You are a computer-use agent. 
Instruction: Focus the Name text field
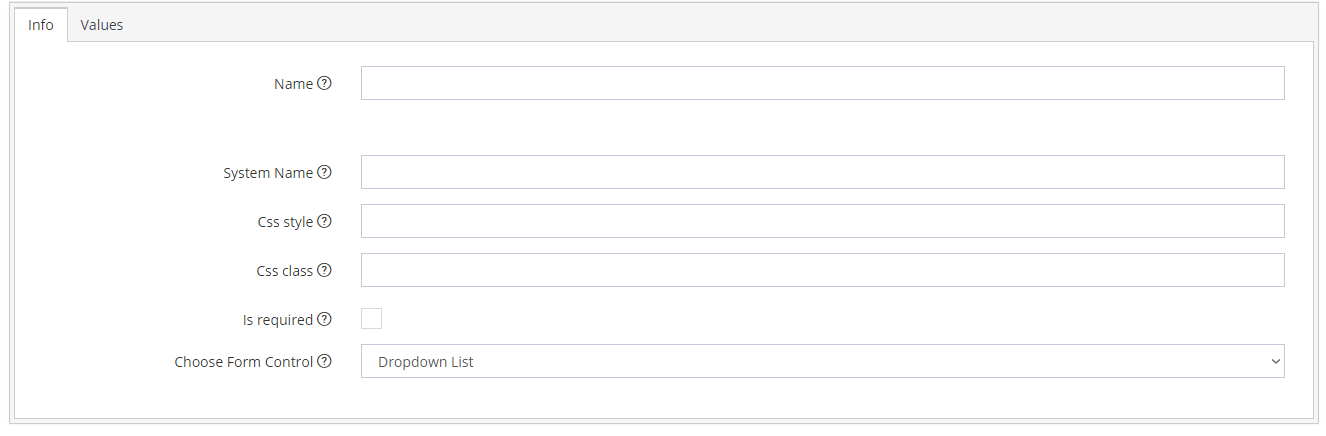[822, 83]
